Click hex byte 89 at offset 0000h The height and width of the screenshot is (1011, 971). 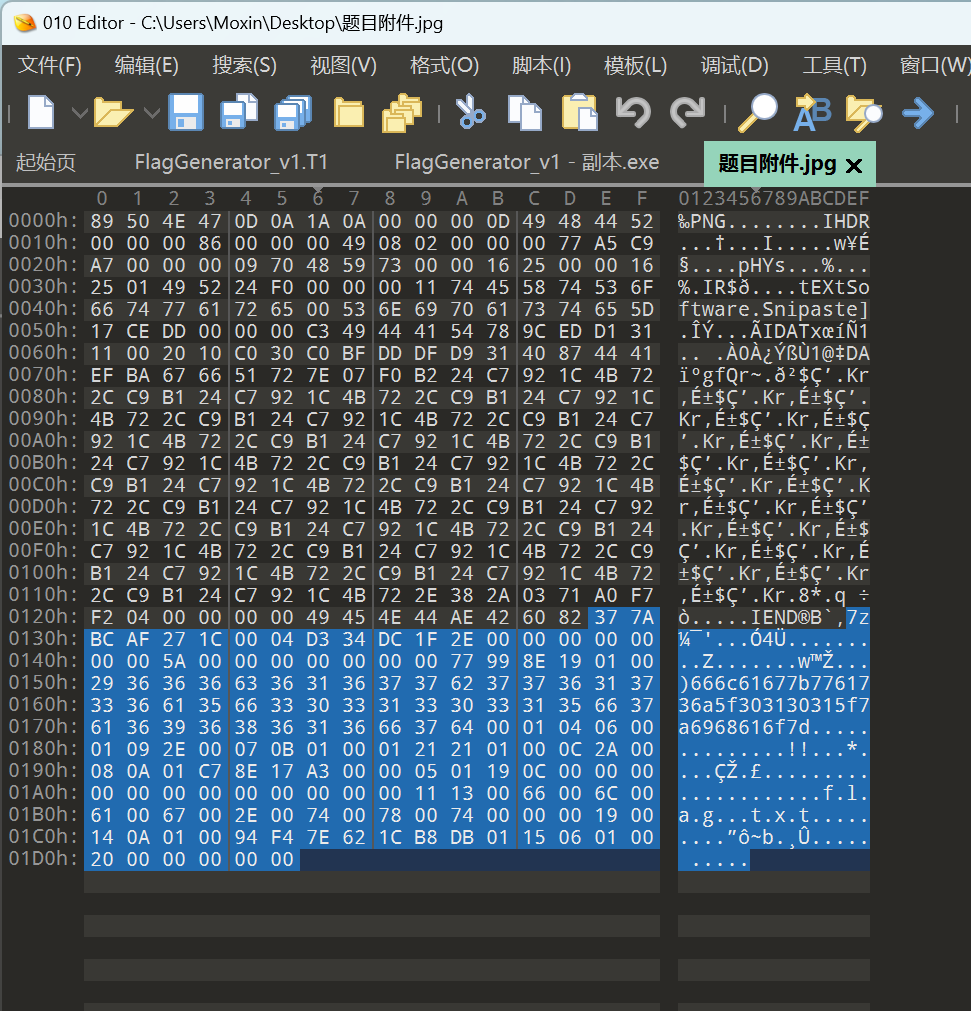(102, 221)
